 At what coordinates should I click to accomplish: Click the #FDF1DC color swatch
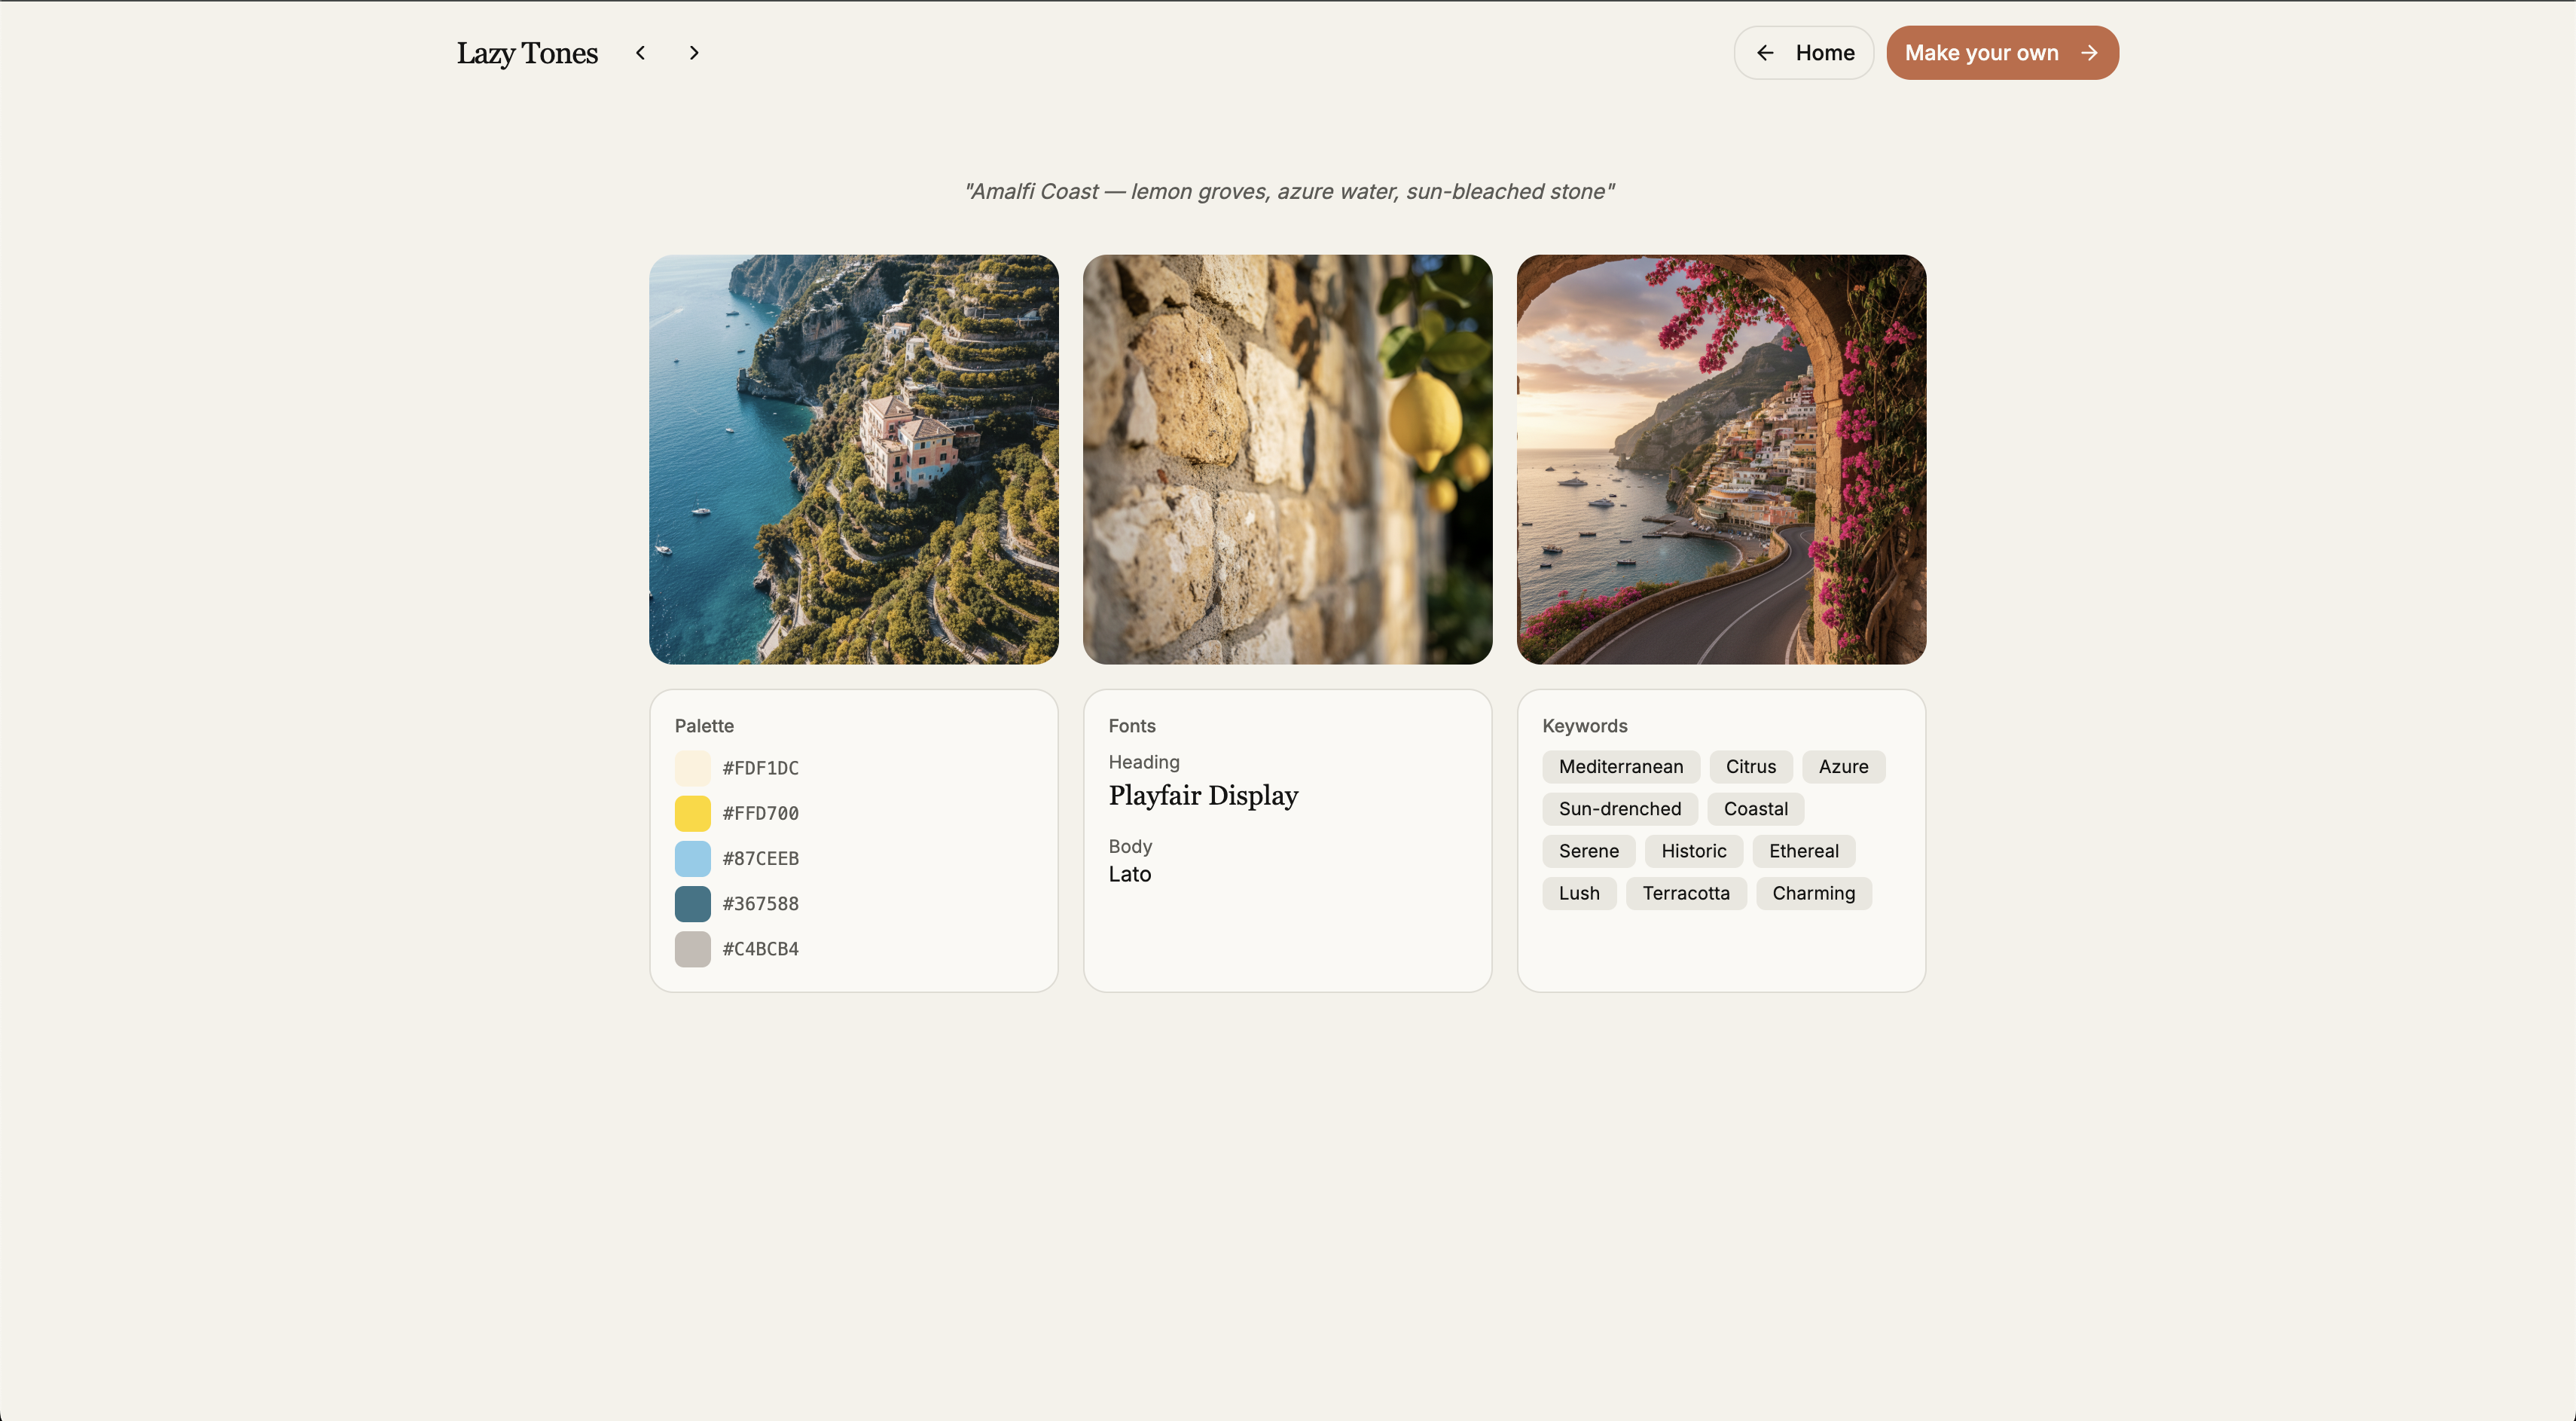point(692,767)
